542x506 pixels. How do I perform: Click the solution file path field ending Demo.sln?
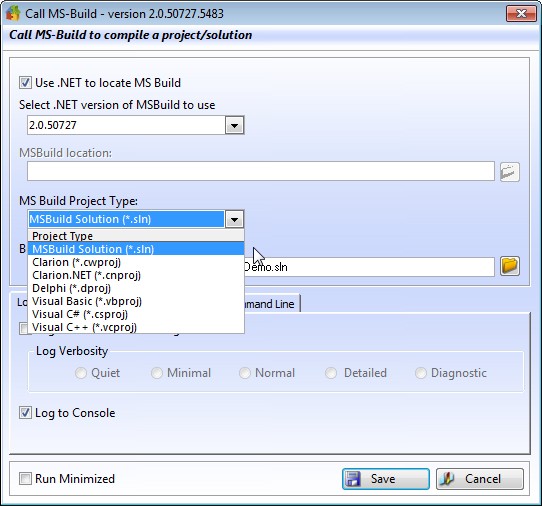point(369,267)
